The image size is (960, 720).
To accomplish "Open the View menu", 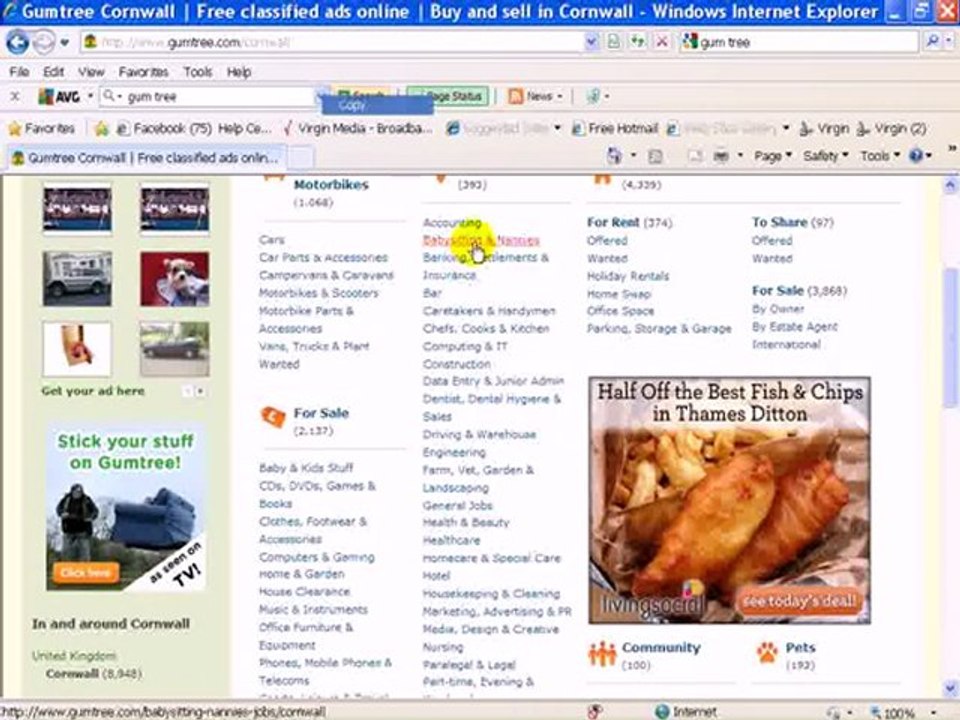I will [x=91, y=72].
